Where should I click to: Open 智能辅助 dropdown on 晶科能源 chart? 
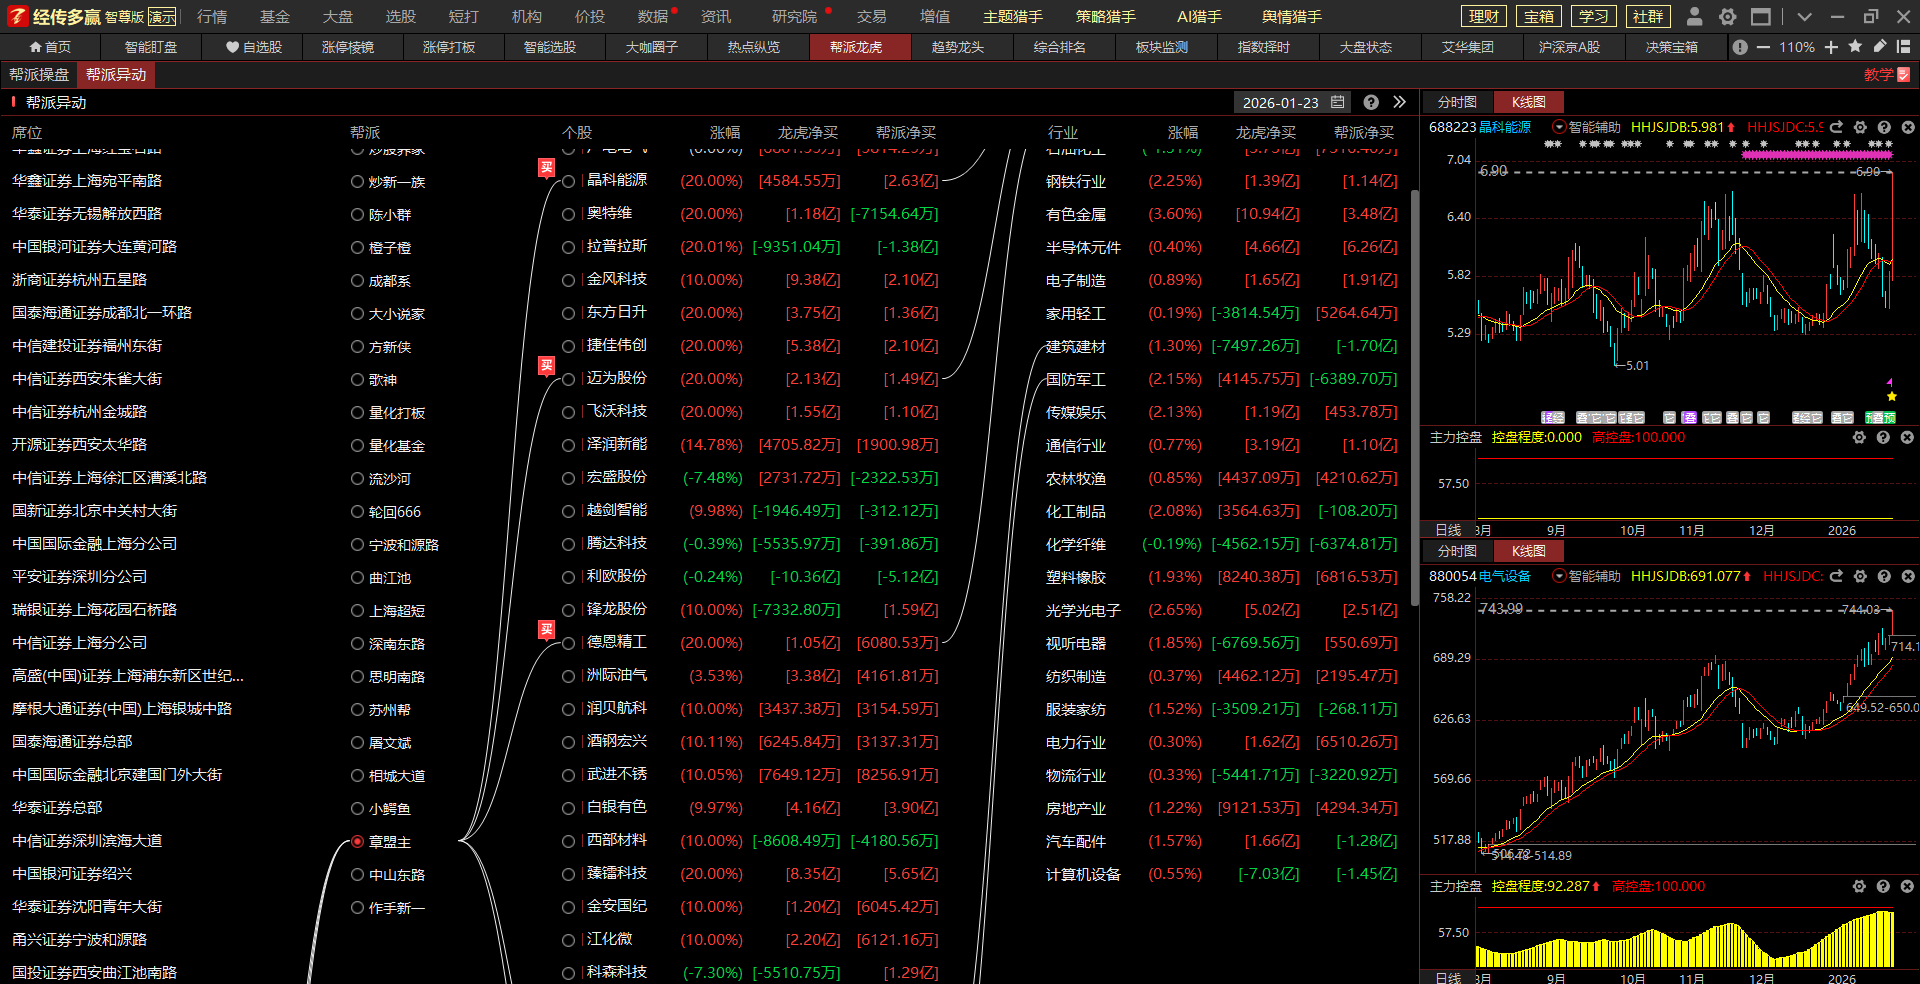[x=1558, y=127]
